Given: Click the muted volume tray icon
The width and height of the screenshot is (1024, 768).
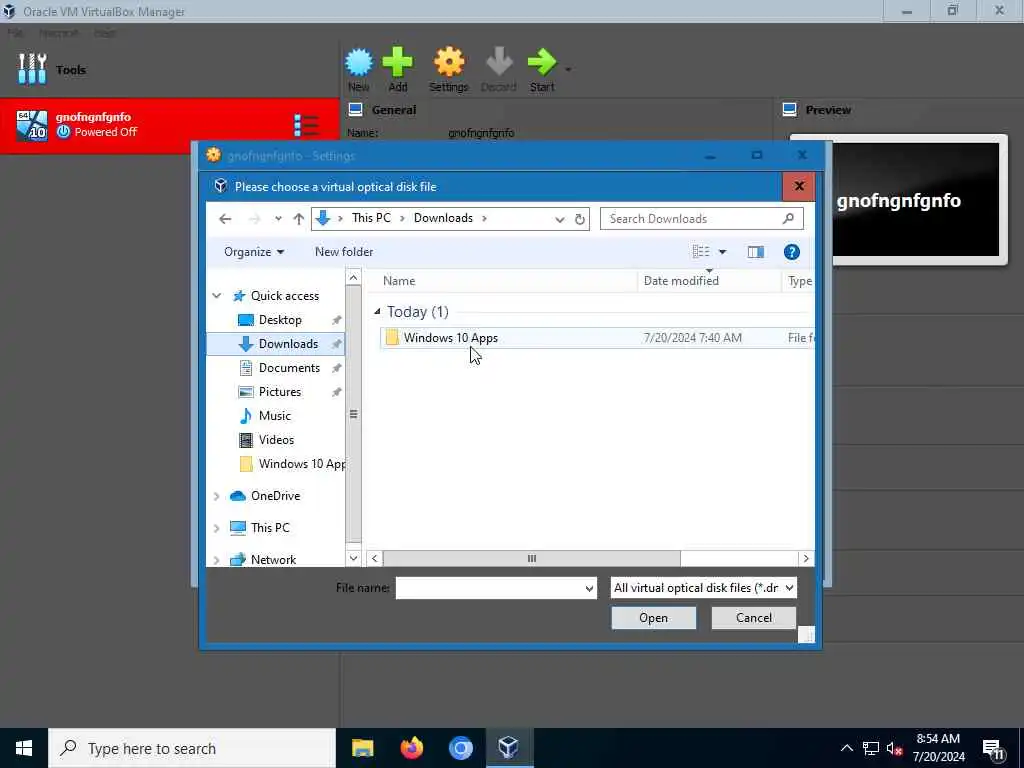Looking at the screenshot, I should [894, 748].
